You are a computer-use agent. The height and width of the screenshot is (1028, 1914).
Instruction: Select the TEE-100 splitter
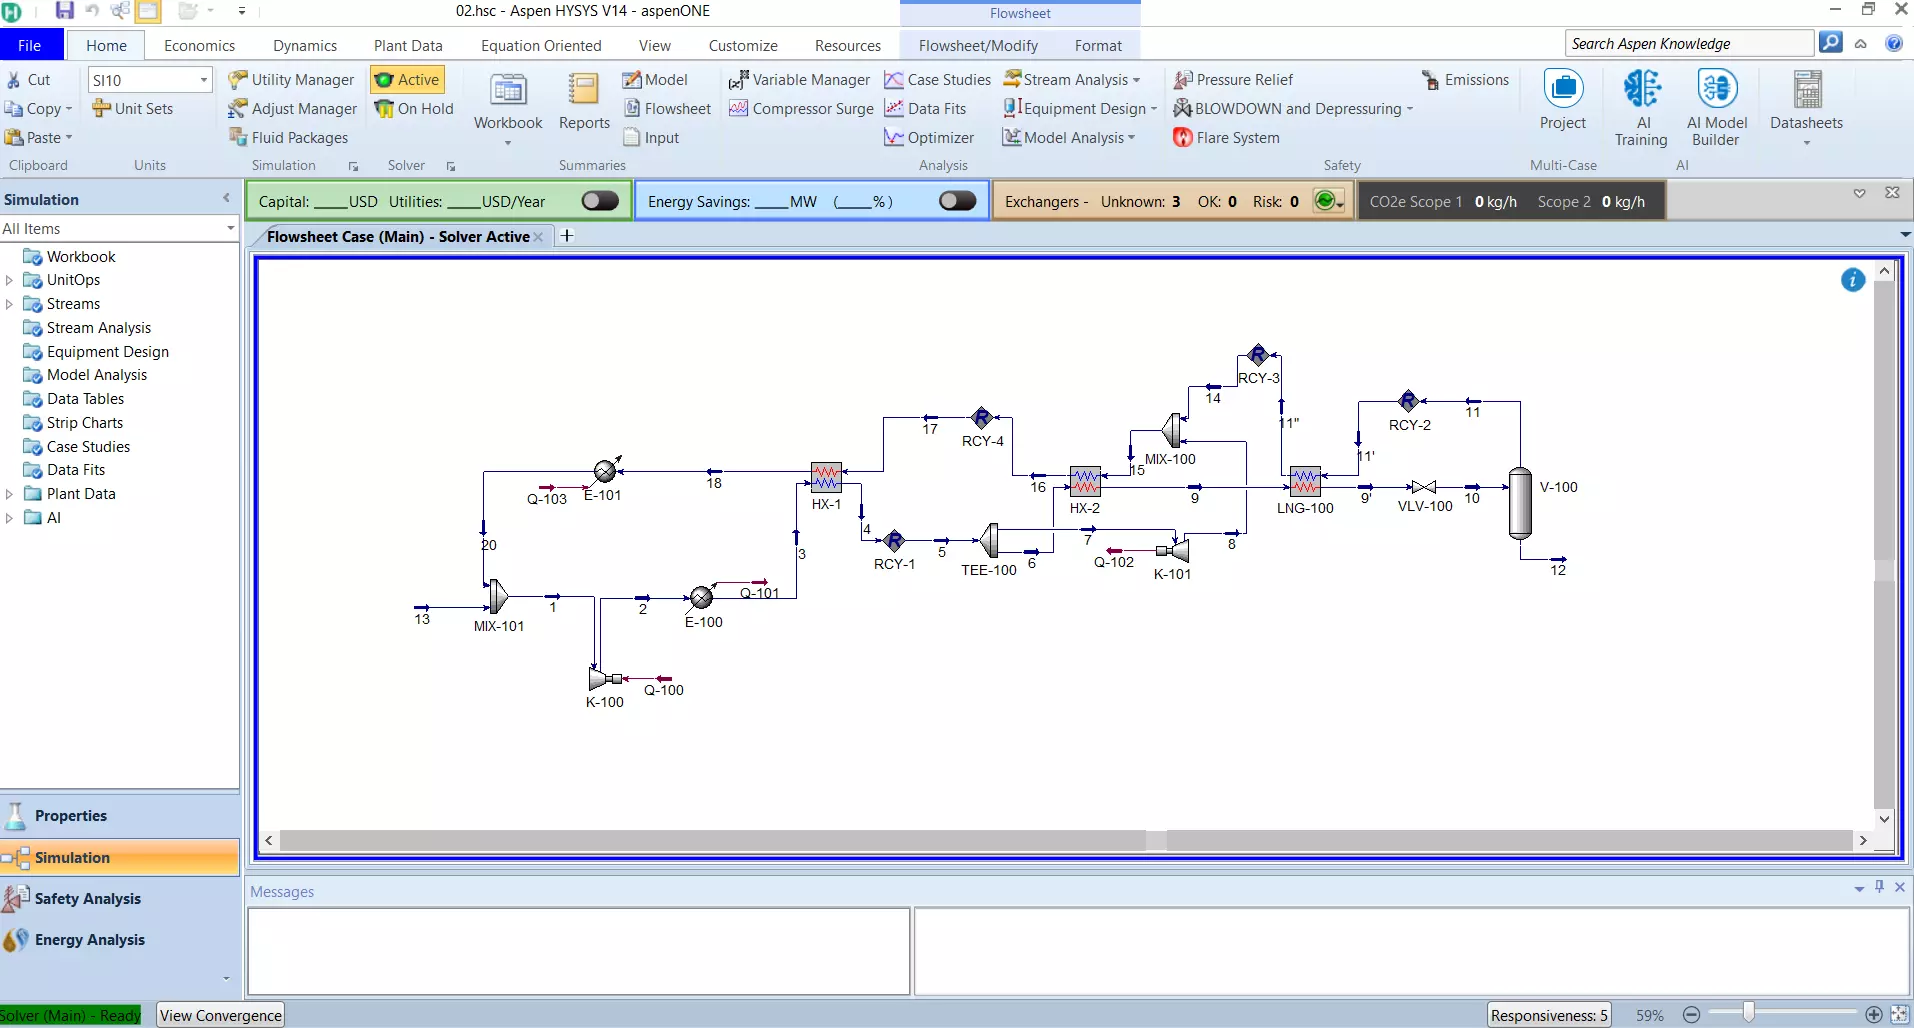pos(989,540)
